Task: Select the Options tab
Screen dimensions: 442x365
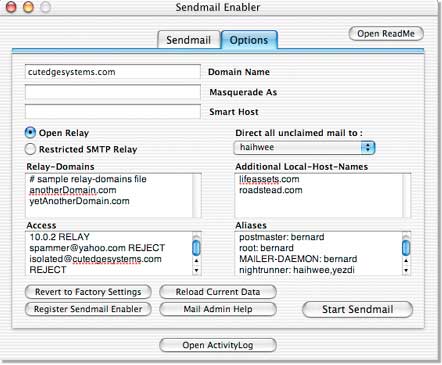Action: (x=249, y=40)
